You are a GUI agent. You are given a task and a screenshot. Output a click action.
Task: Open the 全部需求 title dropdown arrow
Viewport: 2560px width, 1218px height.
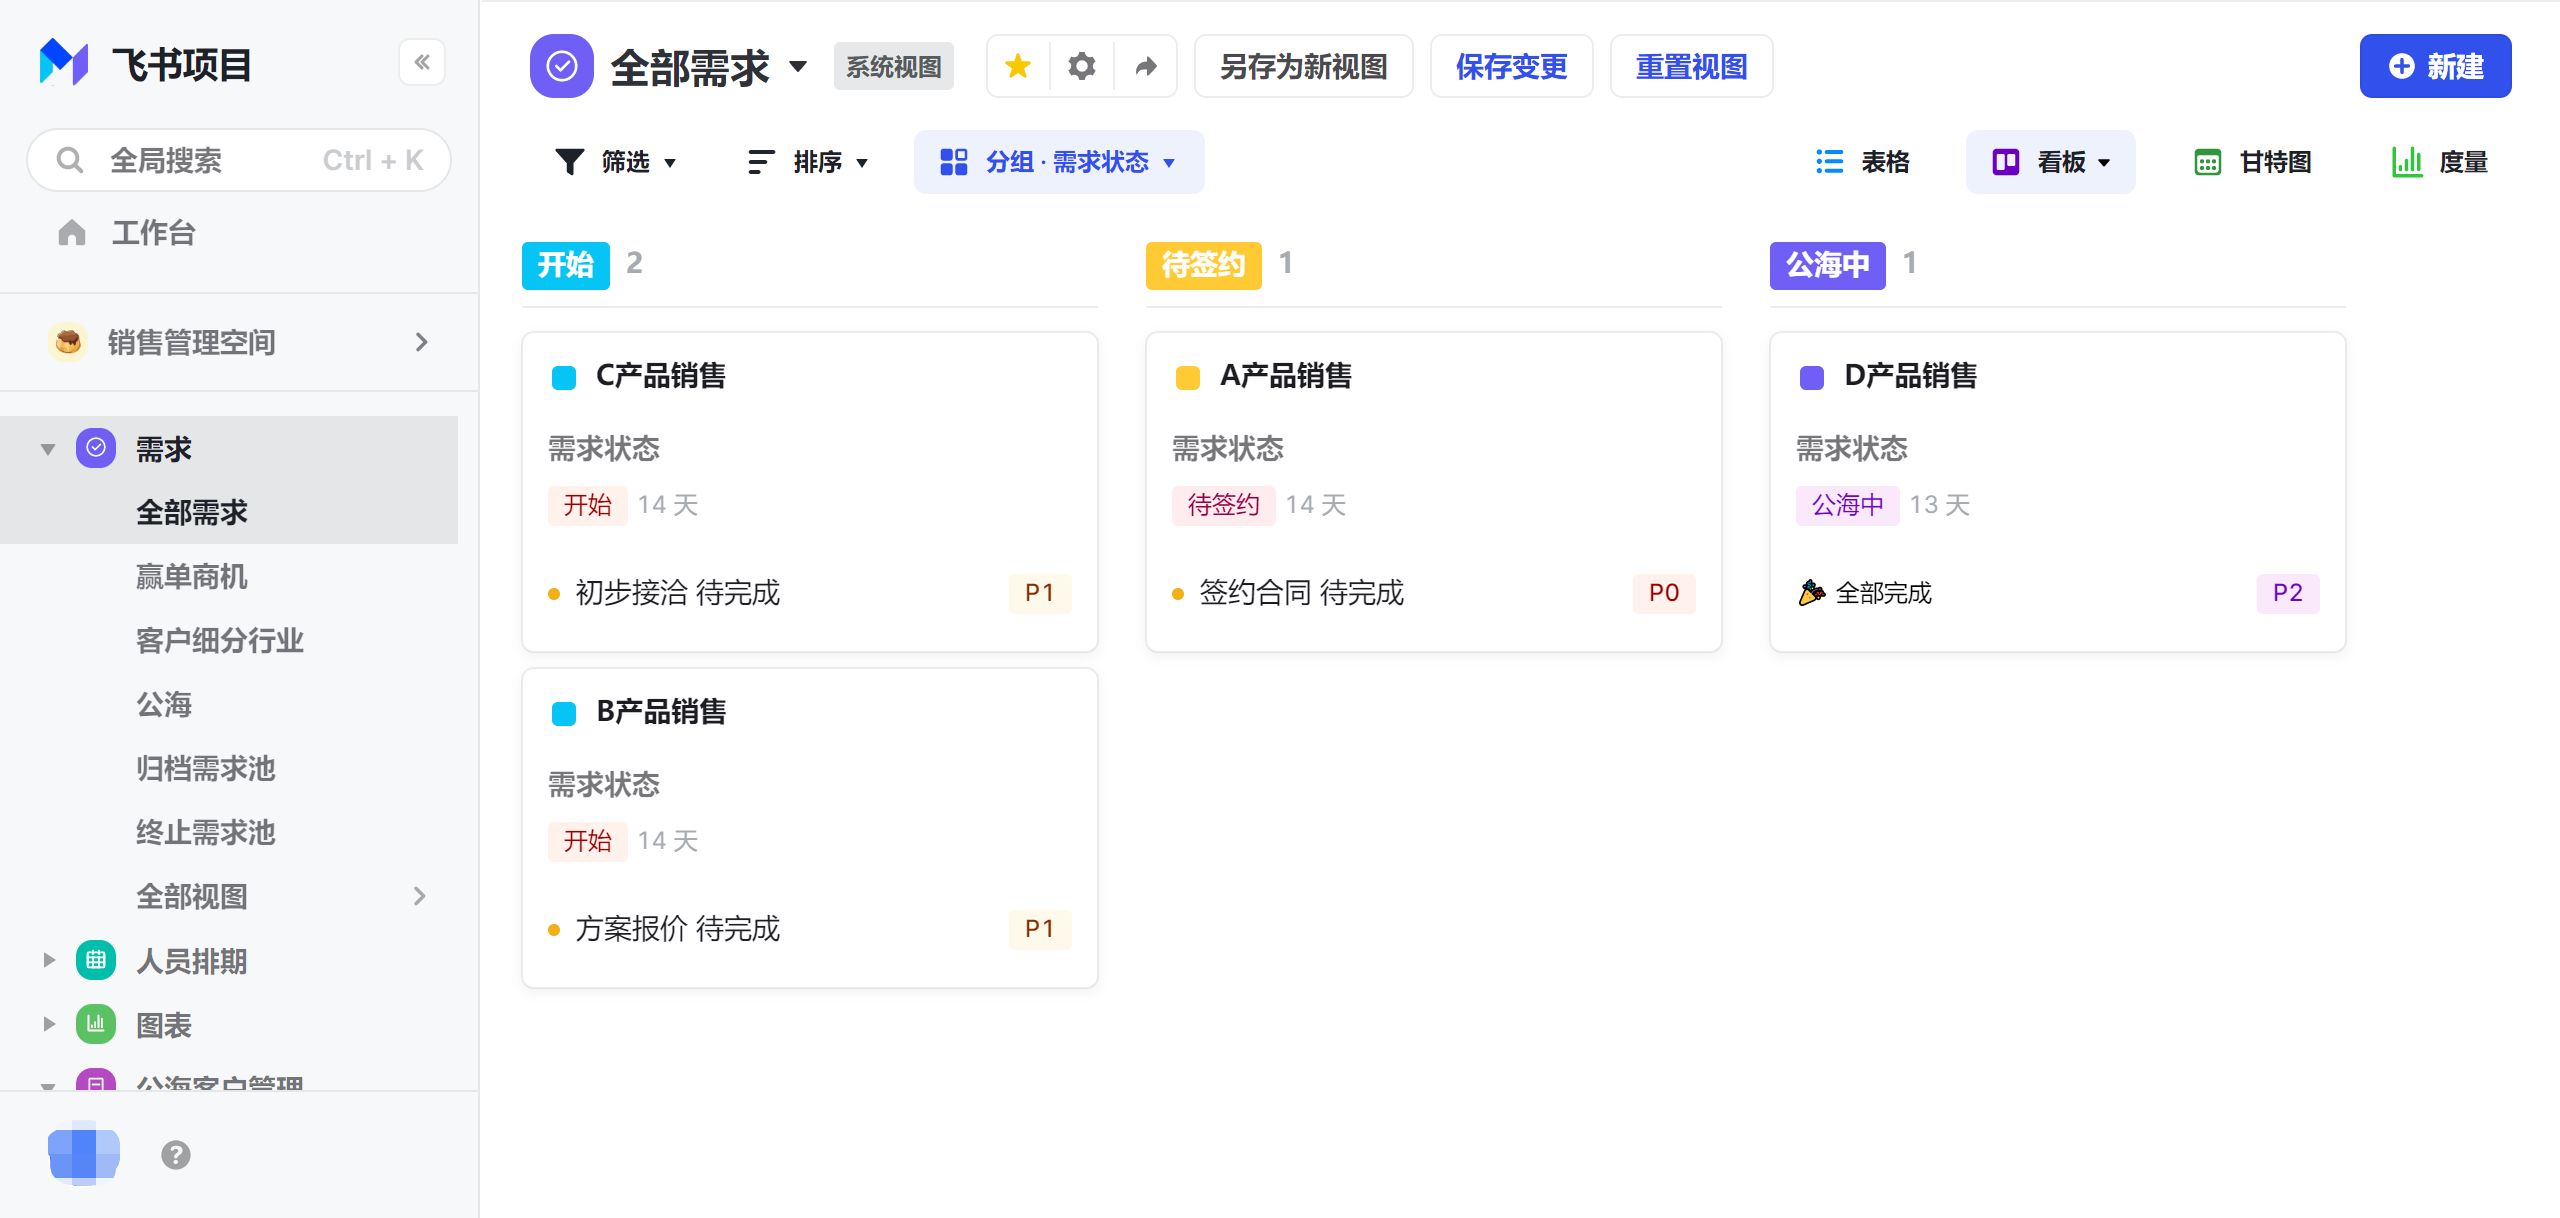798,66
